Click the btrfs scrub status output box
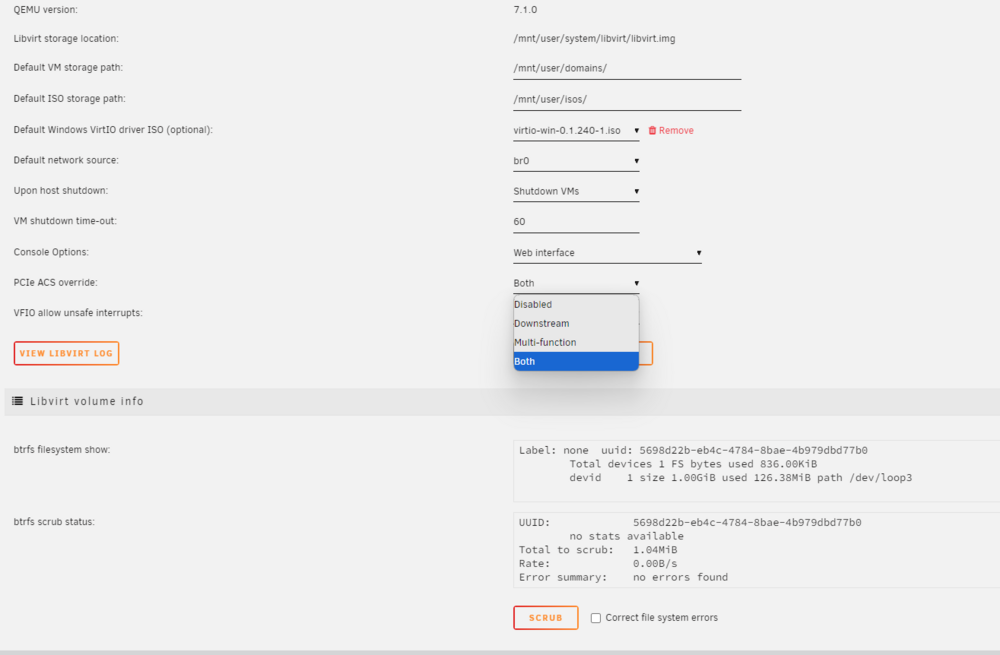 pos(756,550)
